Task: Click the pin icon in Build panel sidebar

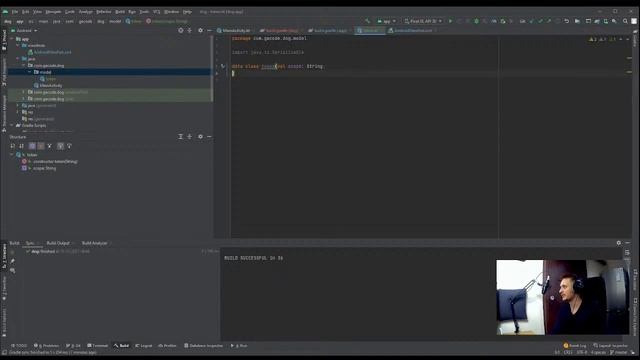Action: [13, 261]
